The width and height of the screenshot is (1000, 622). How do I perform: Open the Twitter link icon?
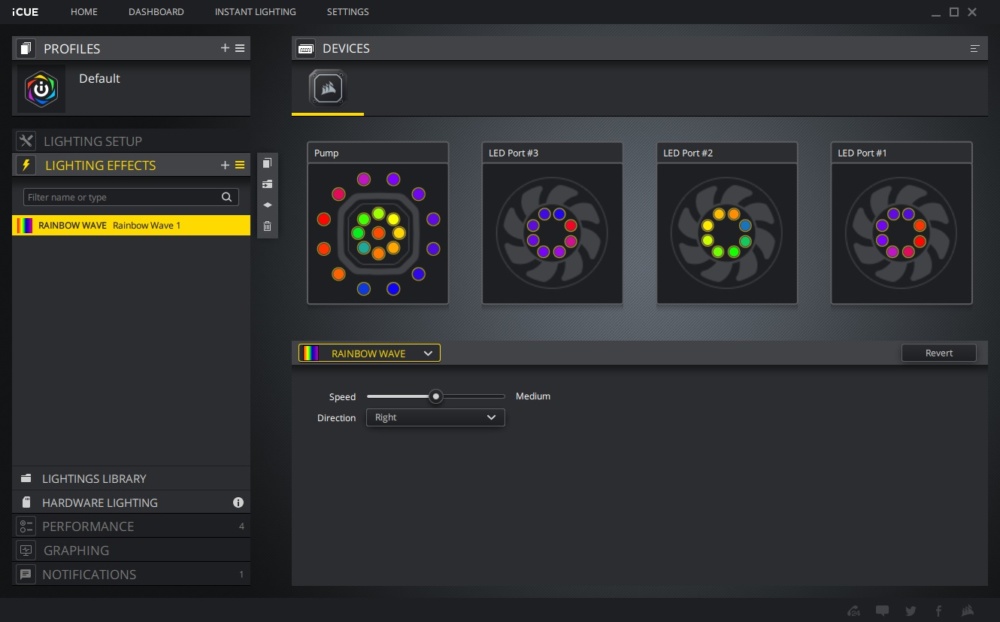[x=911, y=611]
